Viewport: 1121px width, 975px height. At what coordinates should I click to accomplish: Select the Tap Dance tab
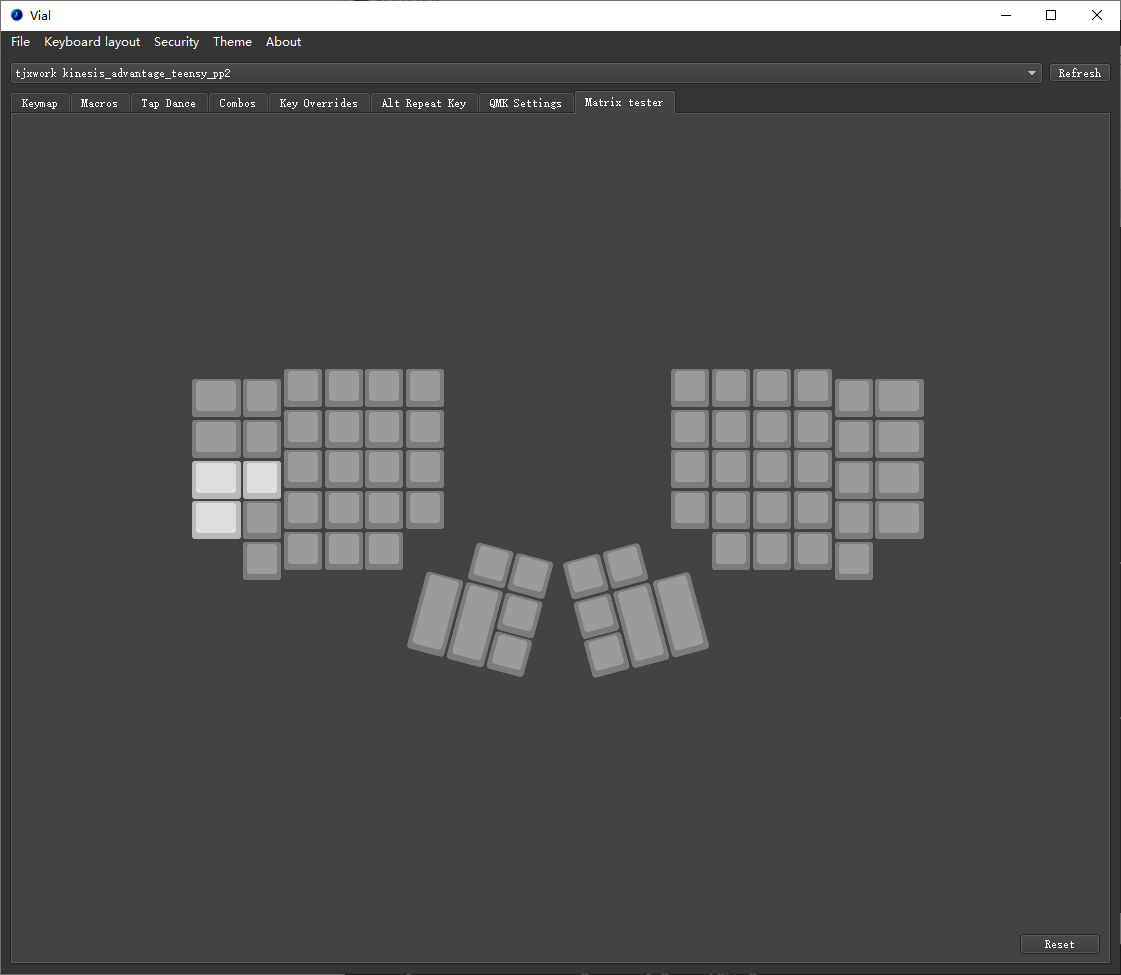tap(168, 103)
